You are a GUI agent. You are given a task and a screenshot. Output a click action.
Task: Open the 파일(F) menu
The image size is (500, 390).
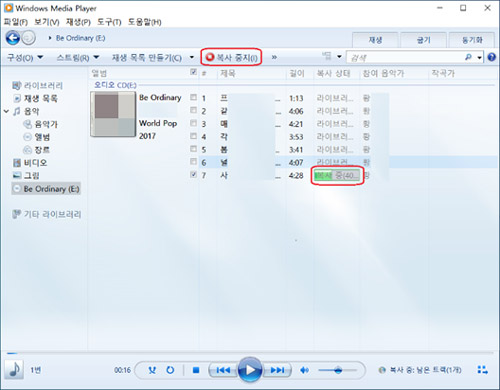pyautogui.click(x=15, y=22)
